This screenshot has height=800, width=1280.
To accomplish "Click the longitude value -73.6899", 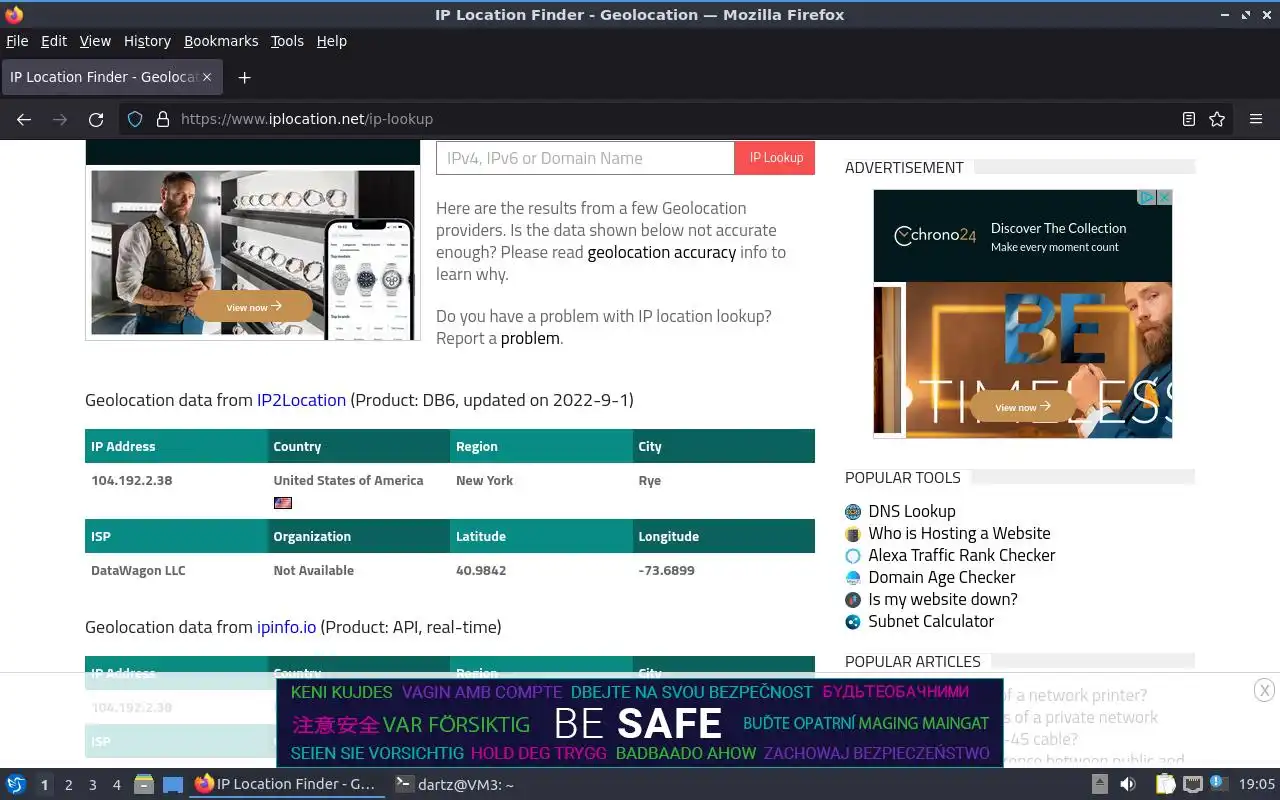I will point(666,571).
